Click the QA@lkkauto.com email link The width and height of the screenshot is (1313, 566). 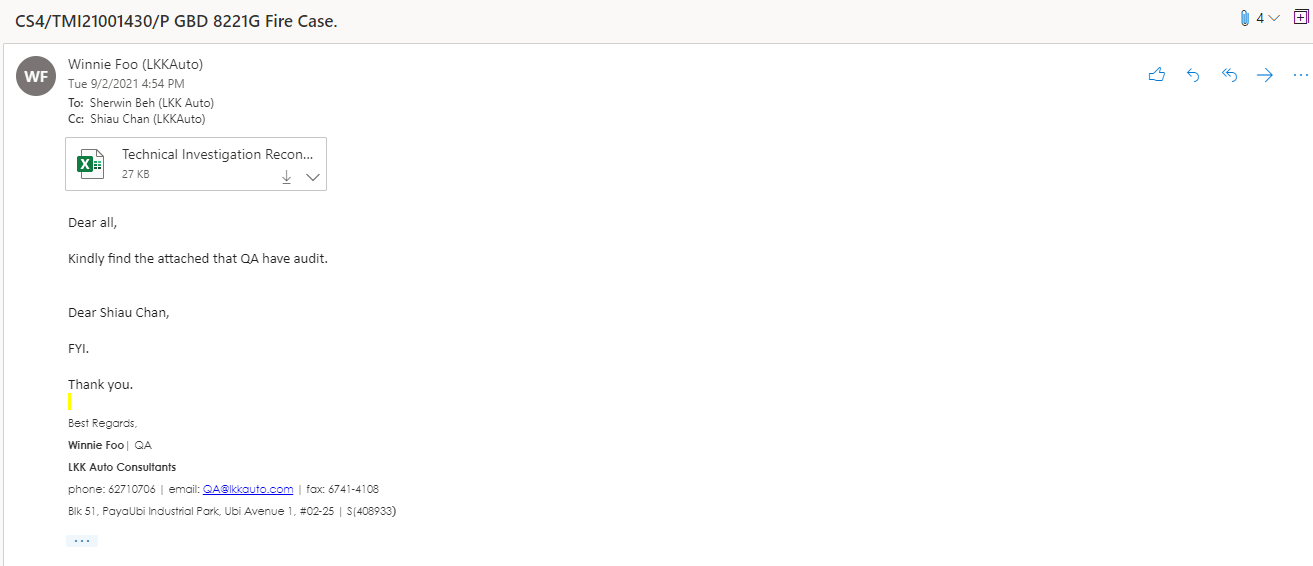click(x=248, y=489)
